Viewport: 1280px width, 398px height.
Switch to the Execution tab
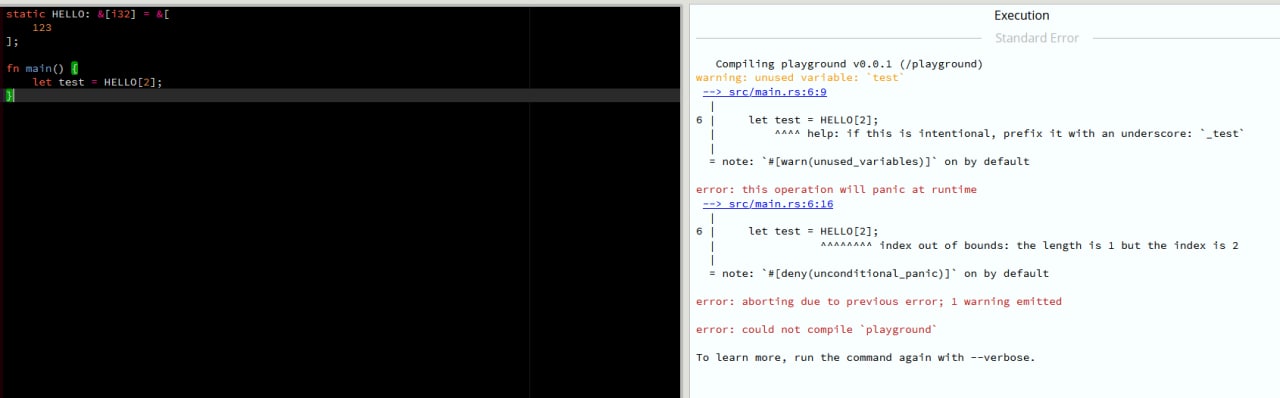tap(1021, 16)
